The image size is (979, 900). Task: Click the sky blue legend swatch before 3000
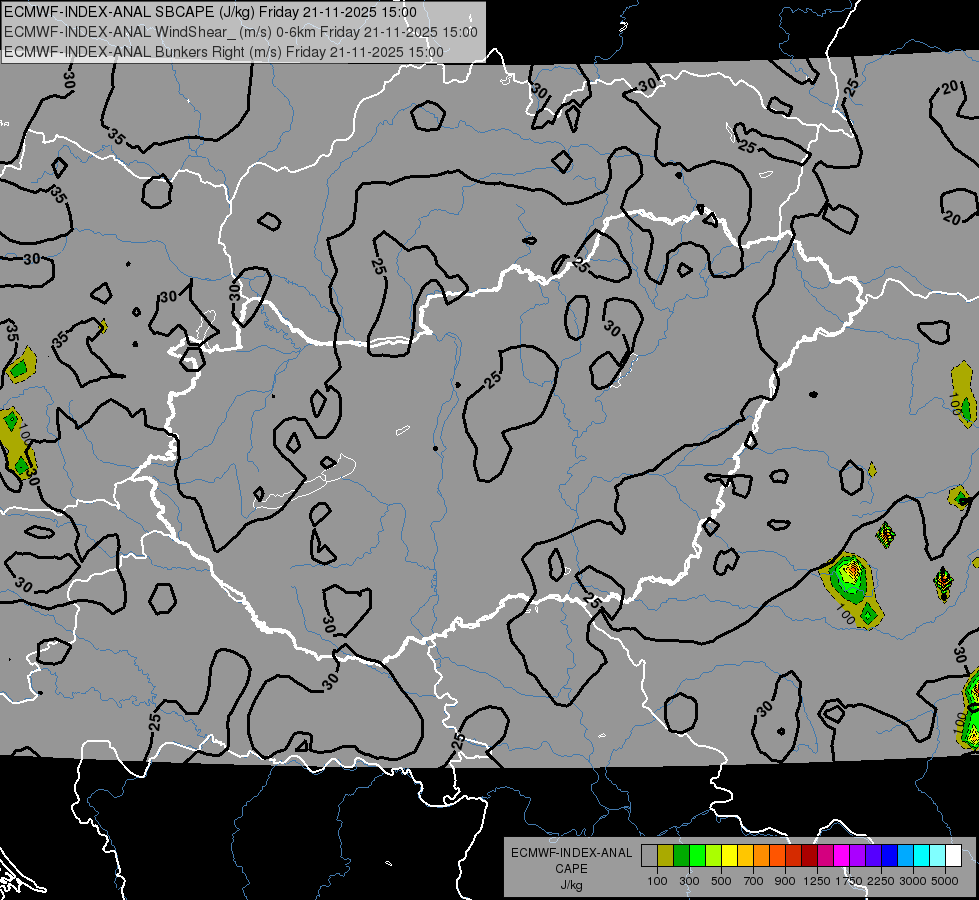[x=905, y=856]
